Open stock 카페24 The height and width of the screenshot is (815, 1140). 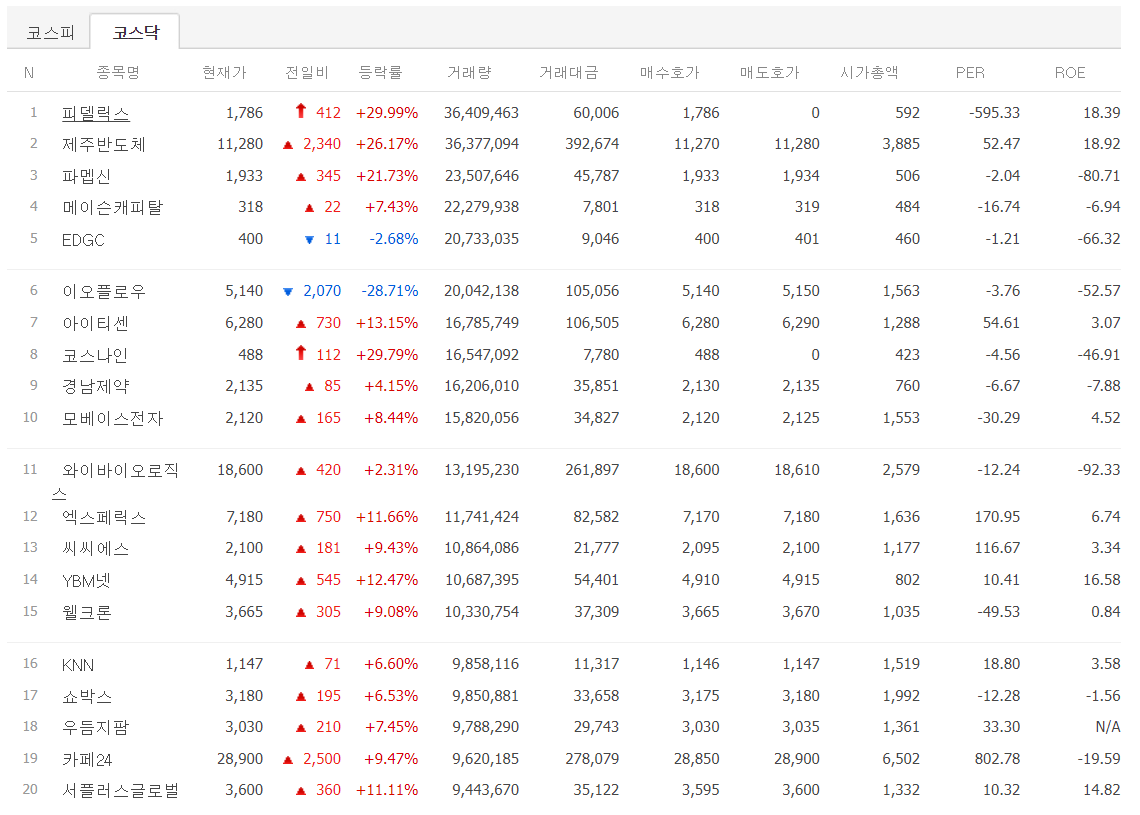point(87,759)
